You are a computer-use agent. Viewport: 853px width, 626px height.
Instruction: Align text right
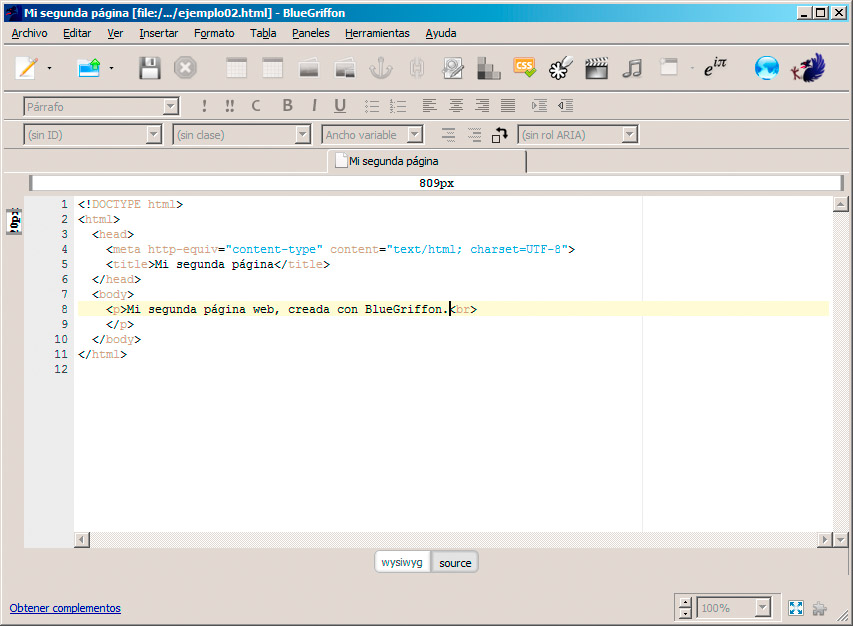point(482,106)
